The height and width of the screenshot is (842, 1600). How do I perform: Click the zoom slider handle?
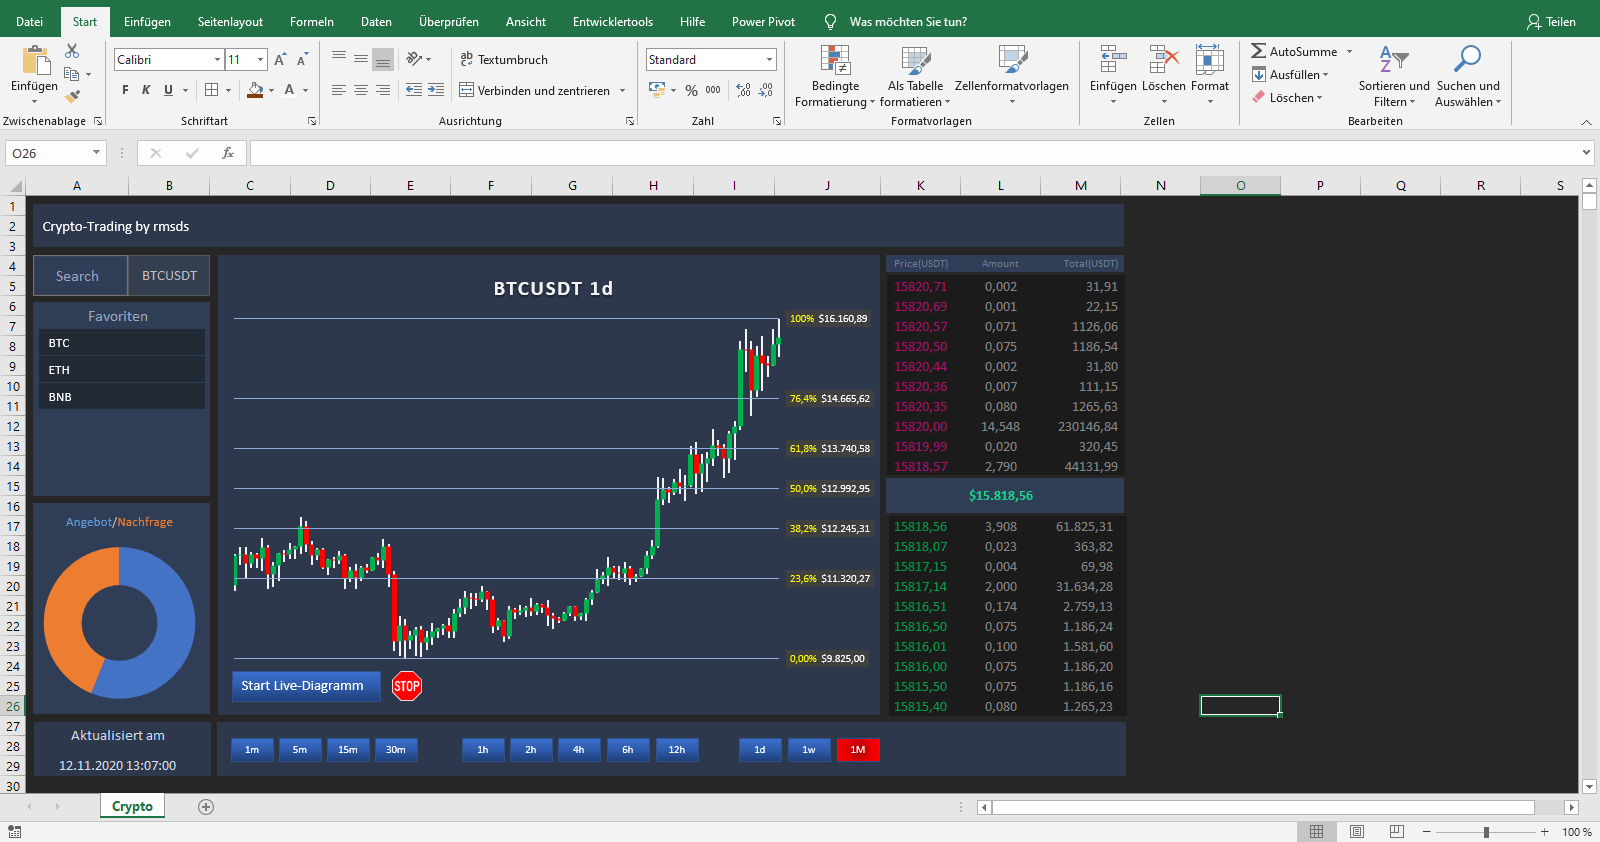(1487, 832)
